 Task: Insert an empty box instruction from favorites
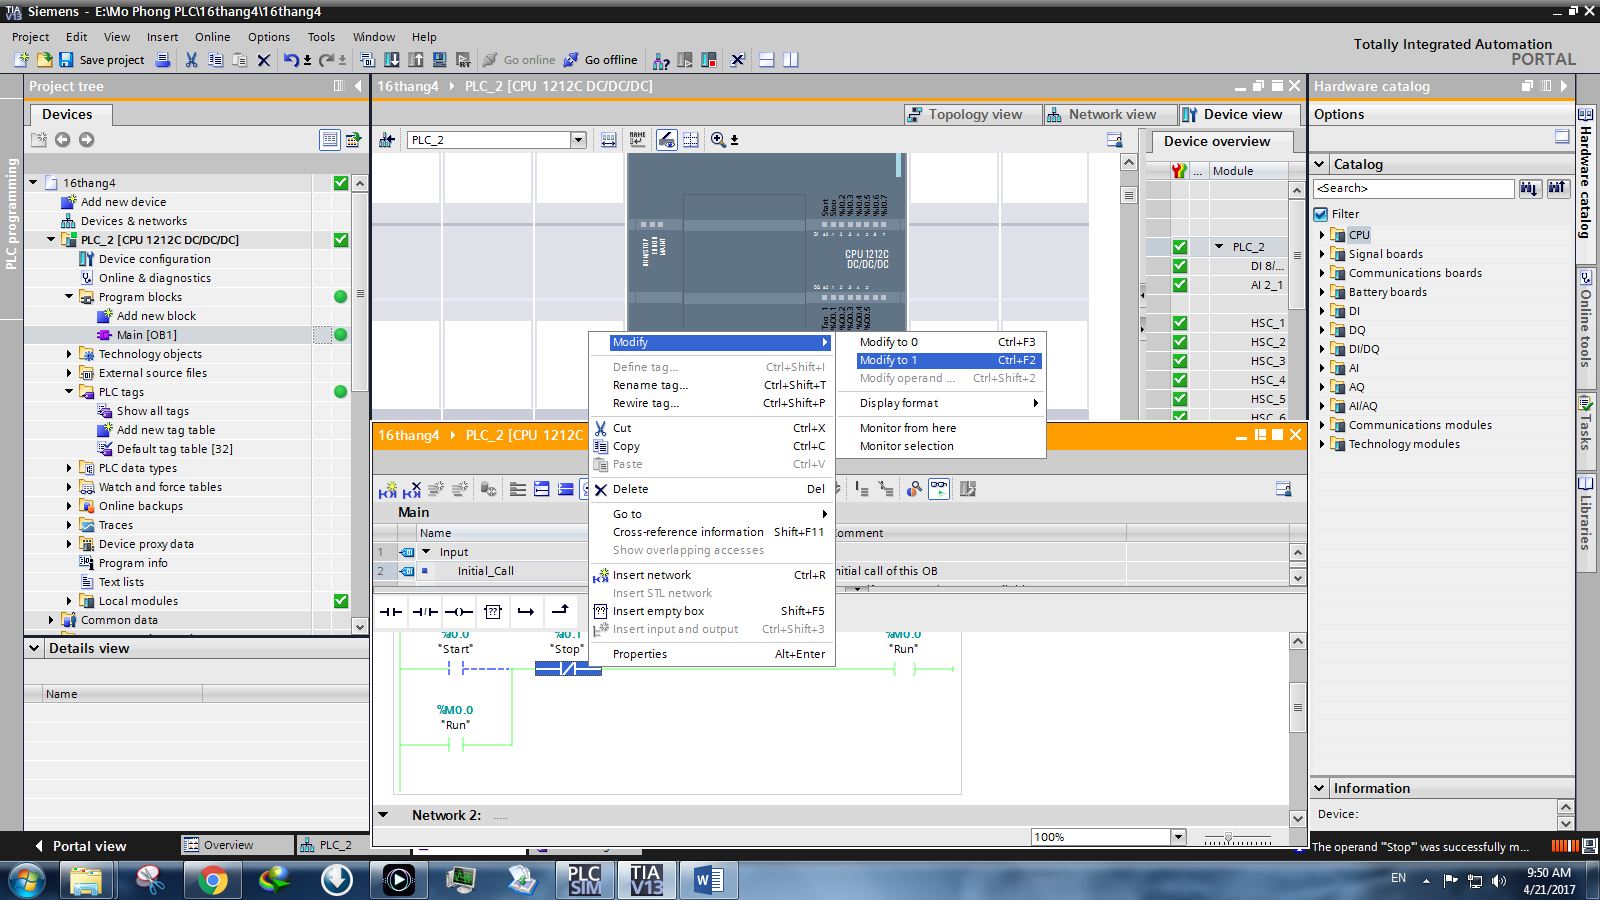coord(493,611)
